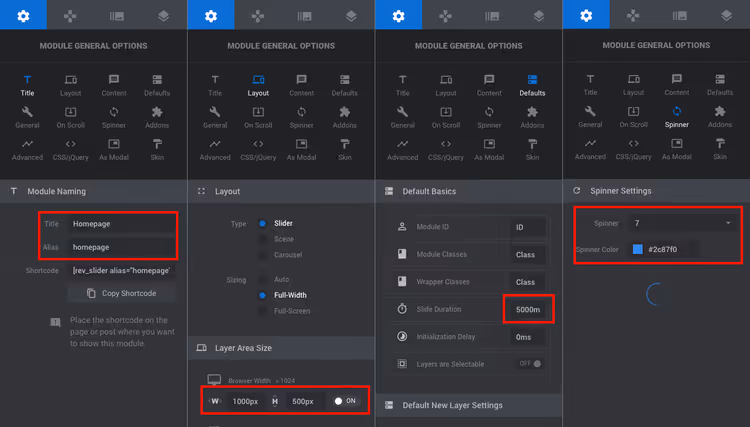Select the Carousel type radio button
Image resolution: width=750 pixels, height=427 pixels.
(262, 255)
